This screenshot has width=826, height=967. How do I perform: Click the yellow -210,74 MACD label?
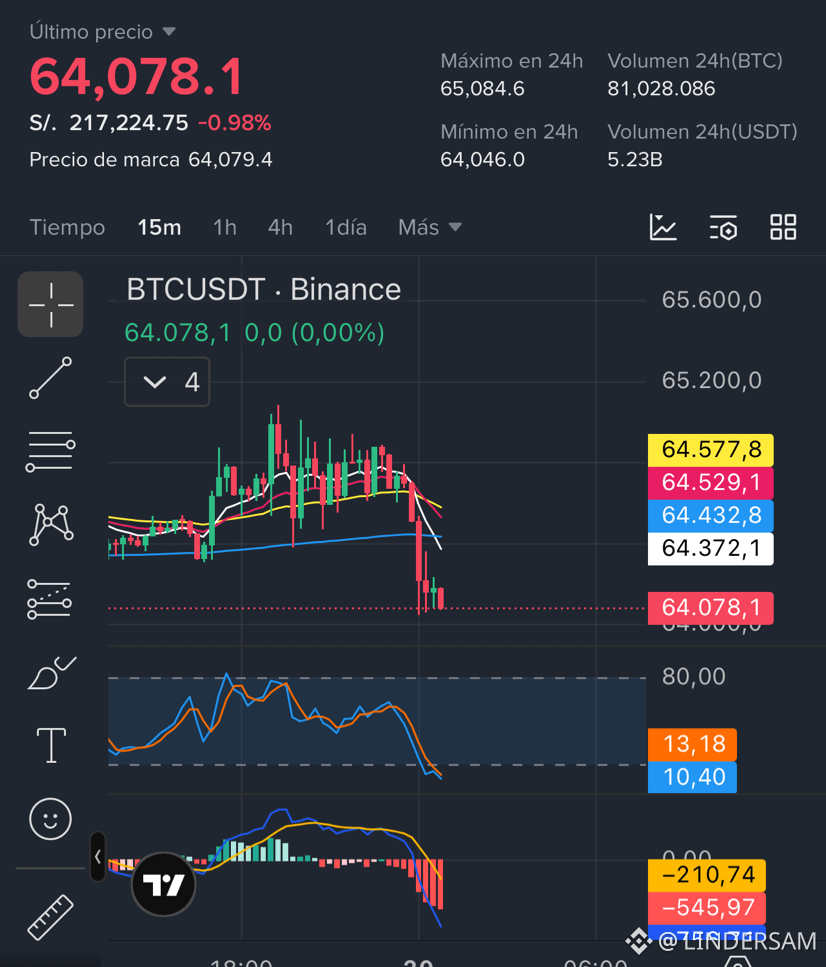tap(707, 874)
